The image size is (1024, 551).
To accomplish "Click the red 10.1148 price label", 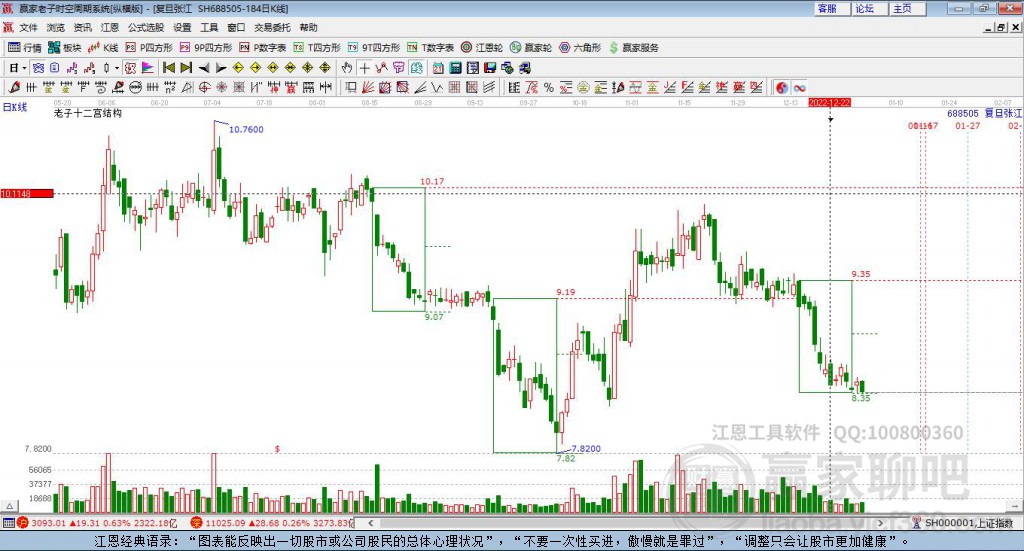I will click(27, 193).
